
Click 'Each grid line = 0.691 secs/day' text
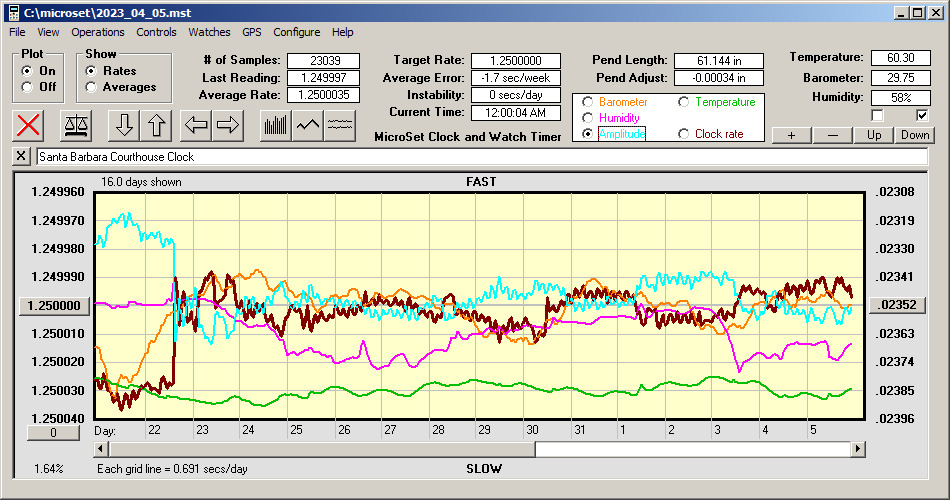172,468
